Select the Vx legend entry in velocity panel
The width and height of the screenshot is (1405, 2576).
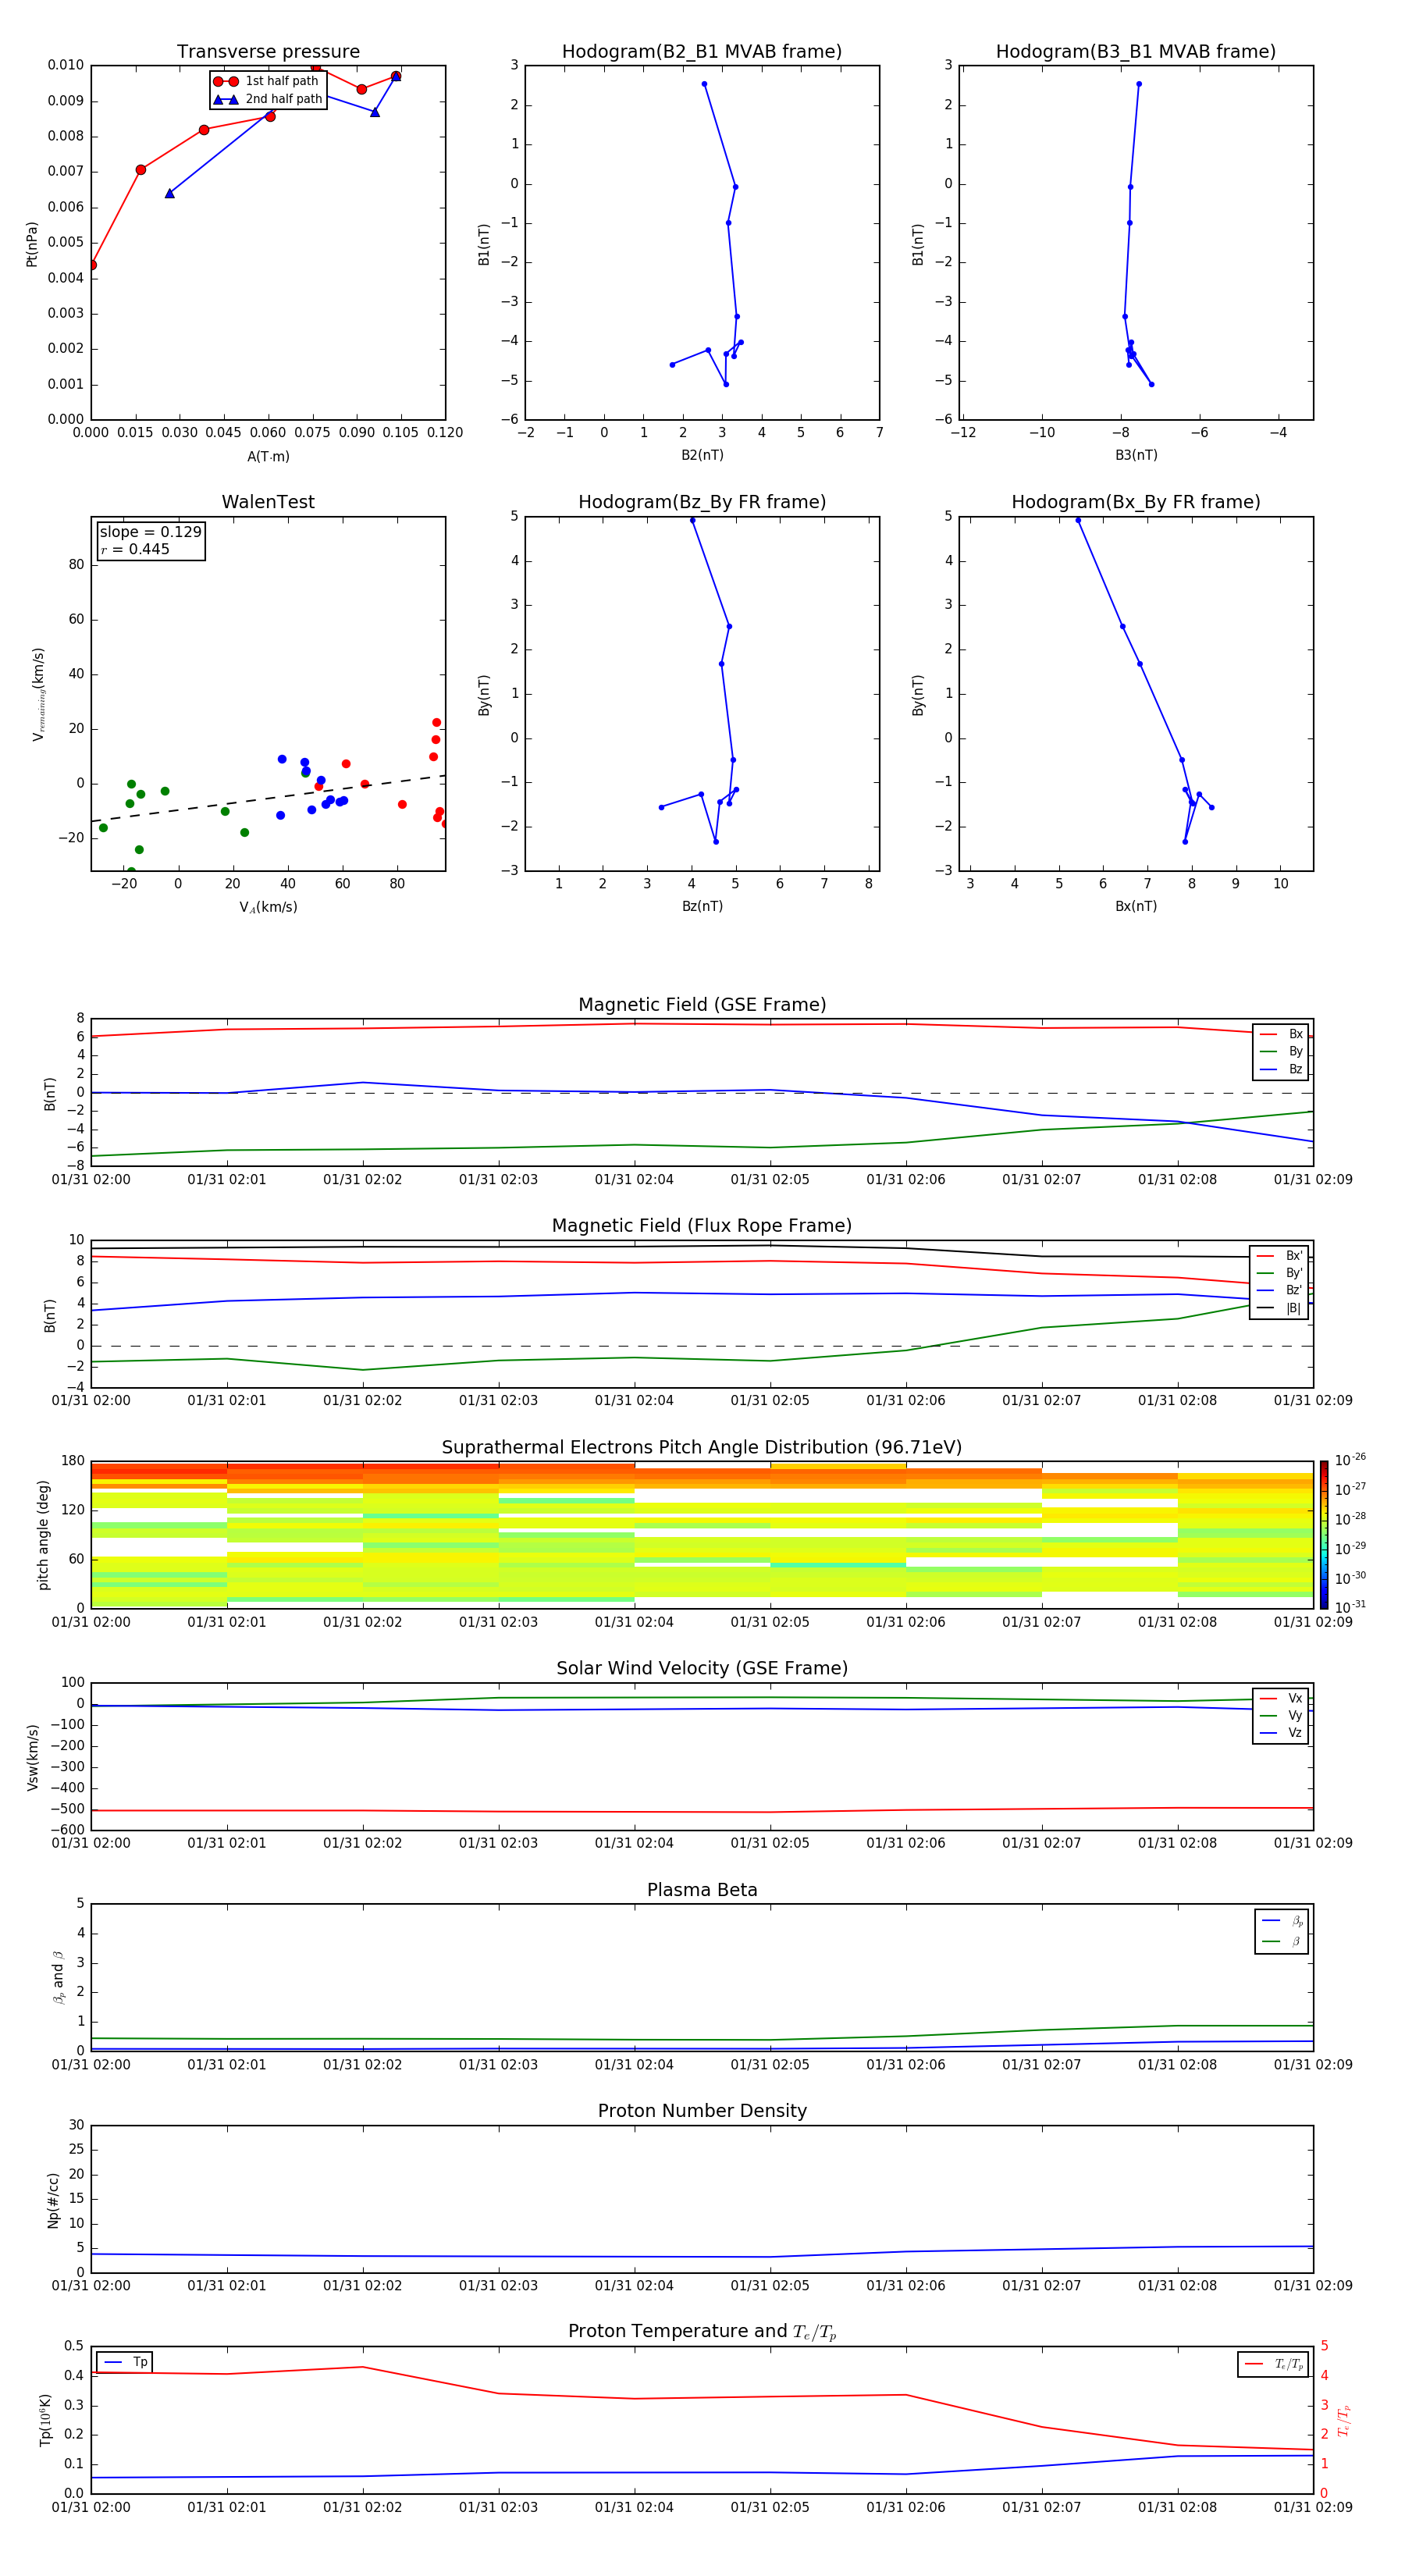(x=1281, y=1698)
